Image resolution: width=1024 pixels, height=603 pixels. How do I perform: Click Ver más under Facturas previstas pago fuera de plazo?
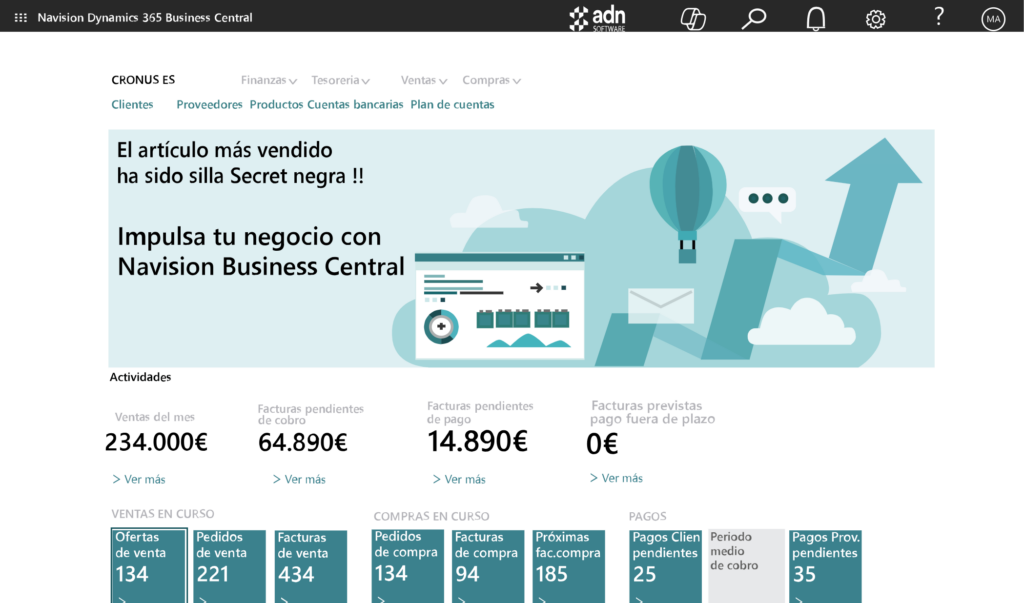click(616, 478)
